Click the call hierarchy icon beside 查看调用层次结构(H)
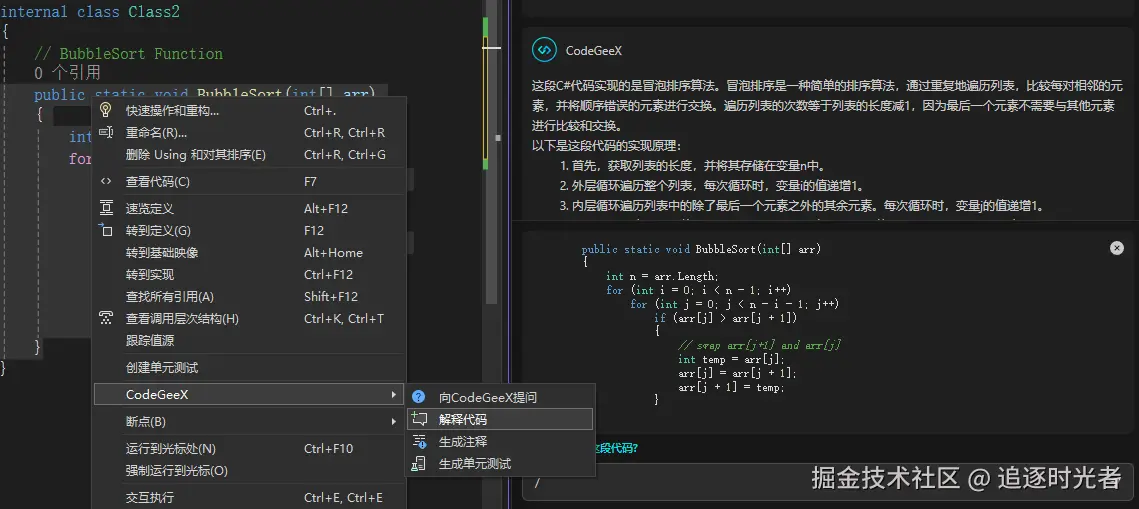Screen dimensions: 1139x509 [106, 318]
